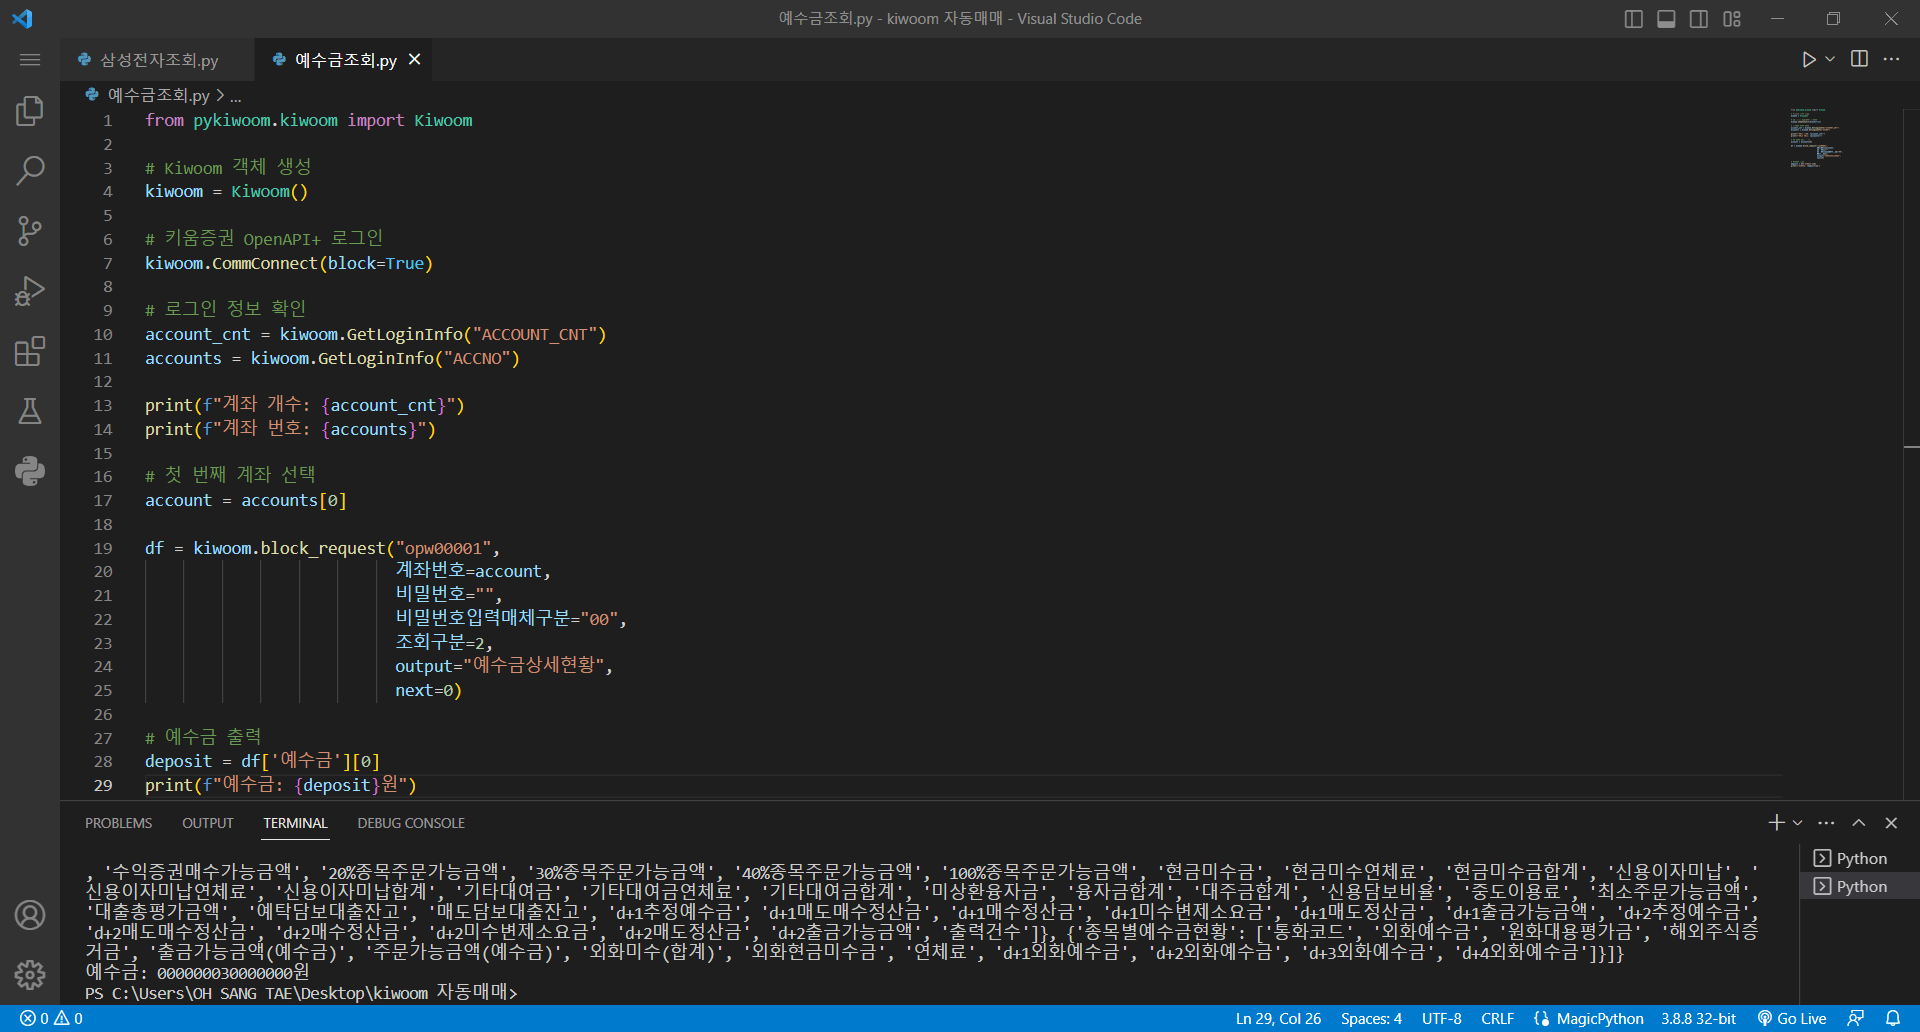Create a new terminal with plus icon
Viewport: 1920px width, 1032px height.
[1776, 822]
